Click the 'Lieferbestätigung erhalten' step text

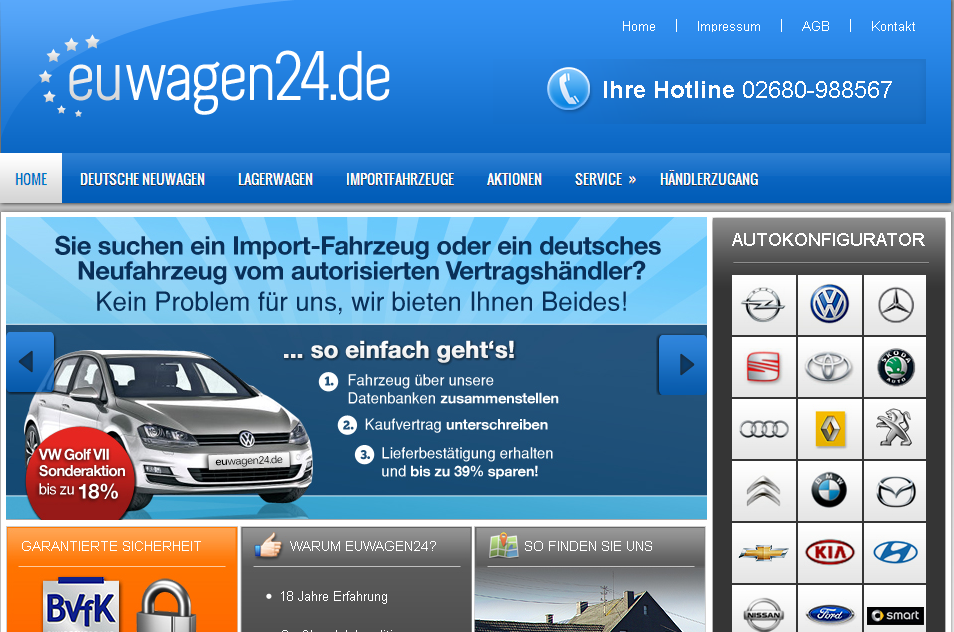pos(467,453)
